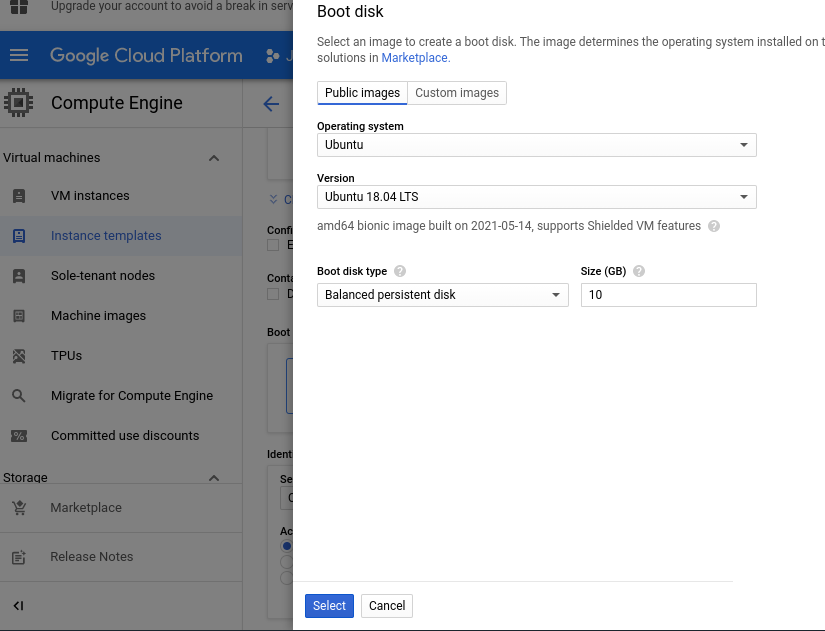Click the Release Notes icon
The image size is (825, 631).
[19, 557]
